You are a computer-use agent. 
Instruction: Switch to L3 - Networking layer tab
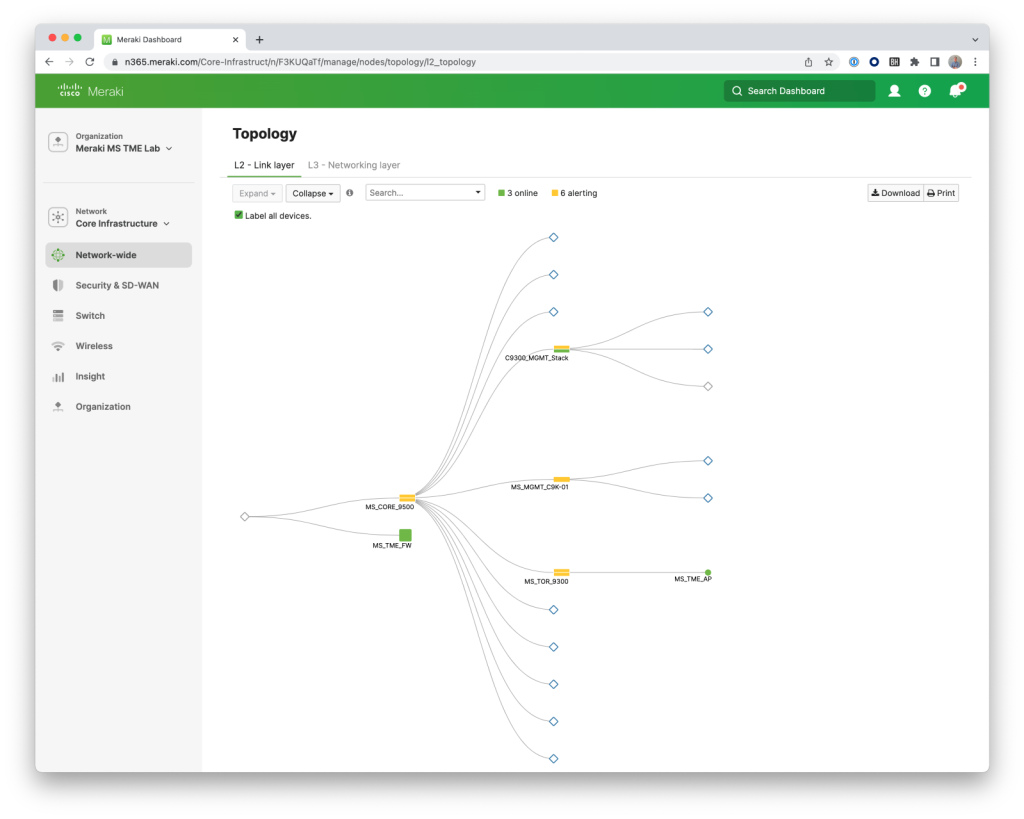(x=354, y=165)
